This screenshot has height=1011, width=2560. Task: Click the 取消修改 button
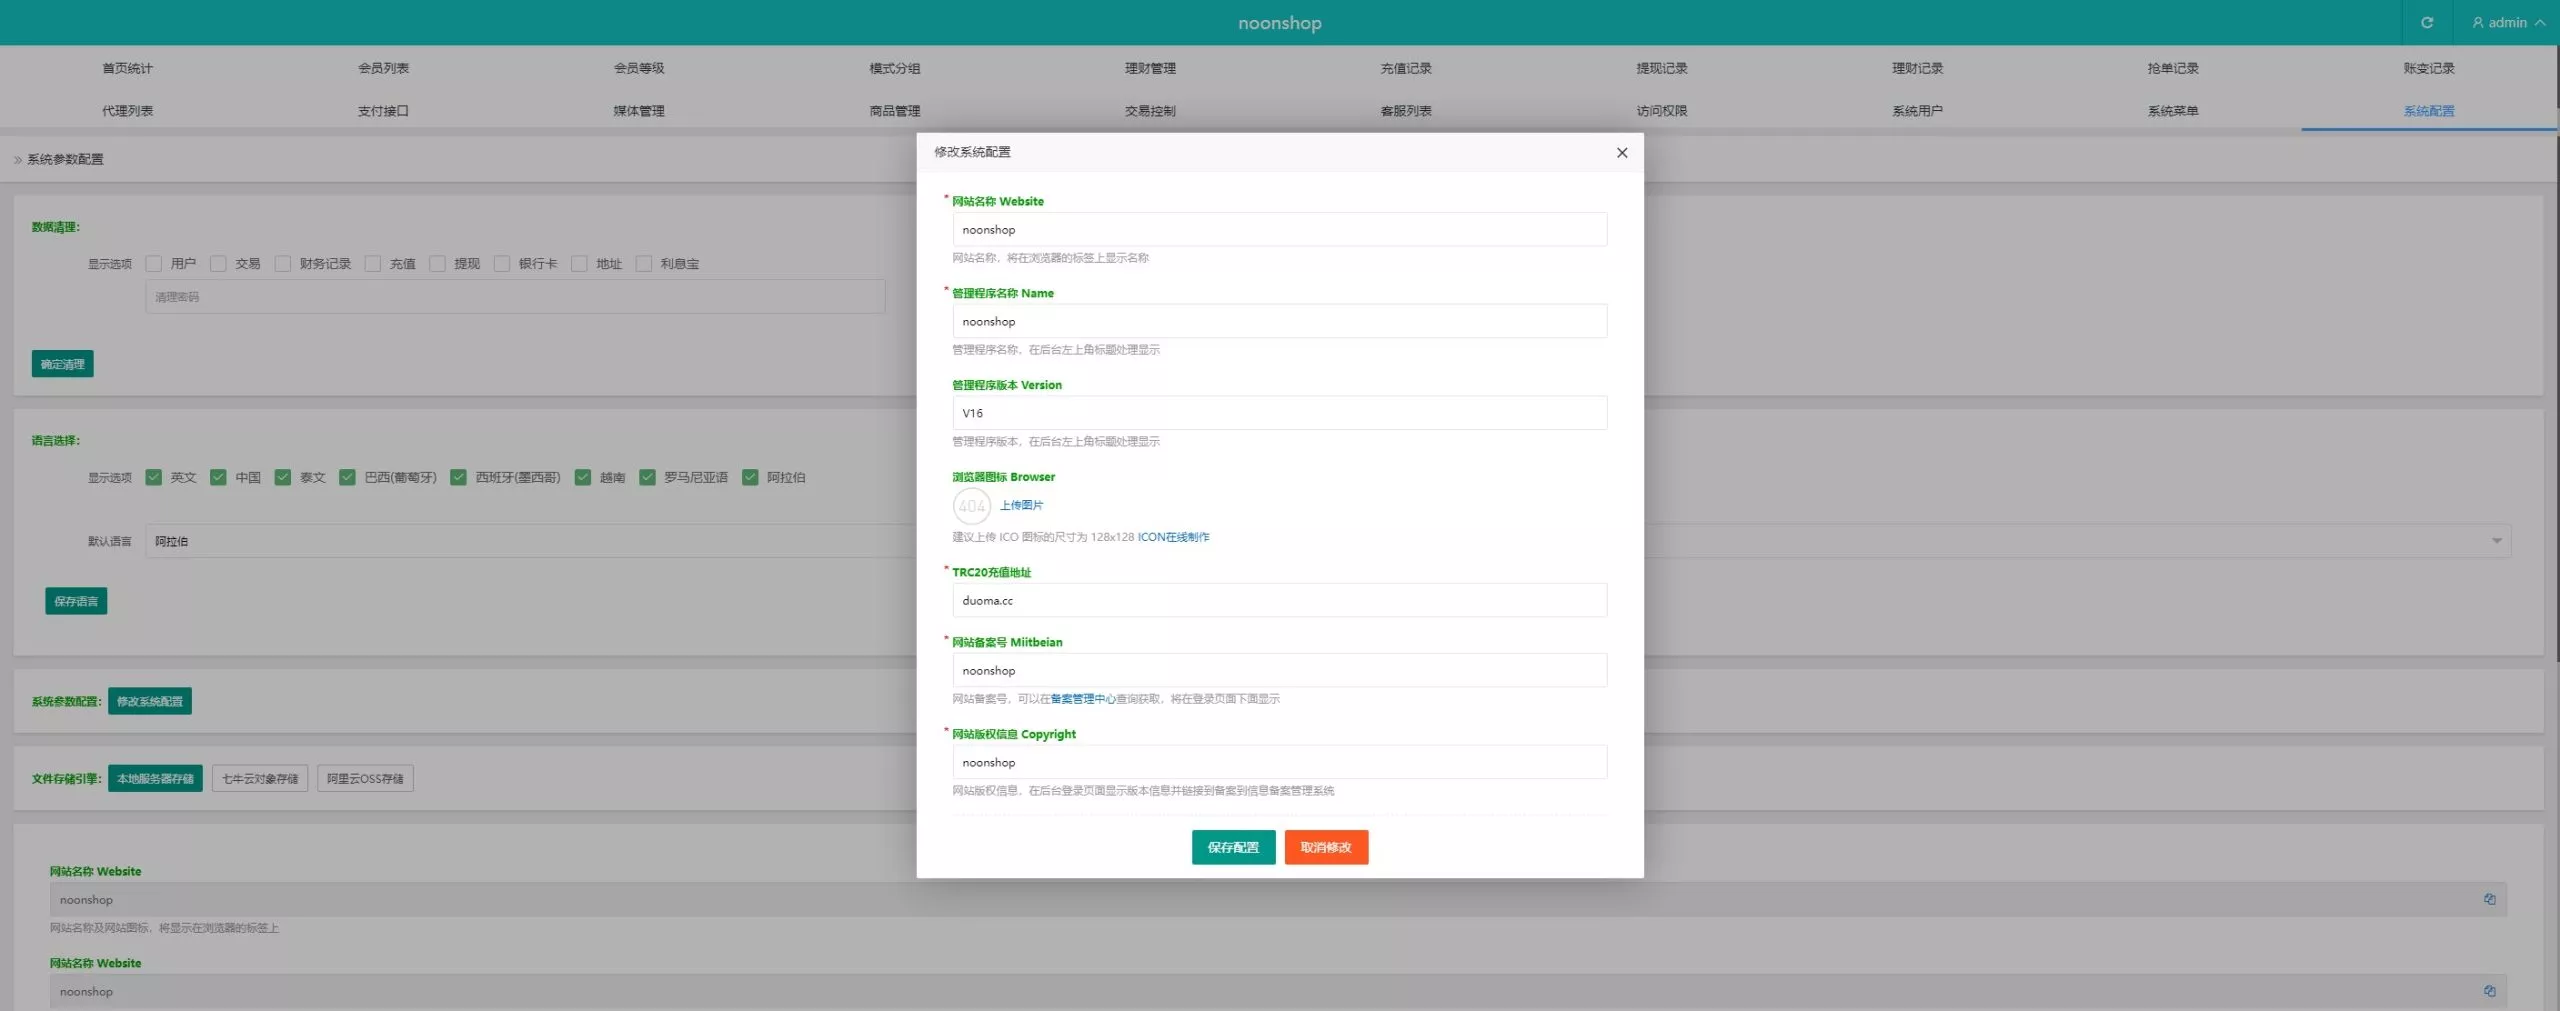(x=1326, y=847)
